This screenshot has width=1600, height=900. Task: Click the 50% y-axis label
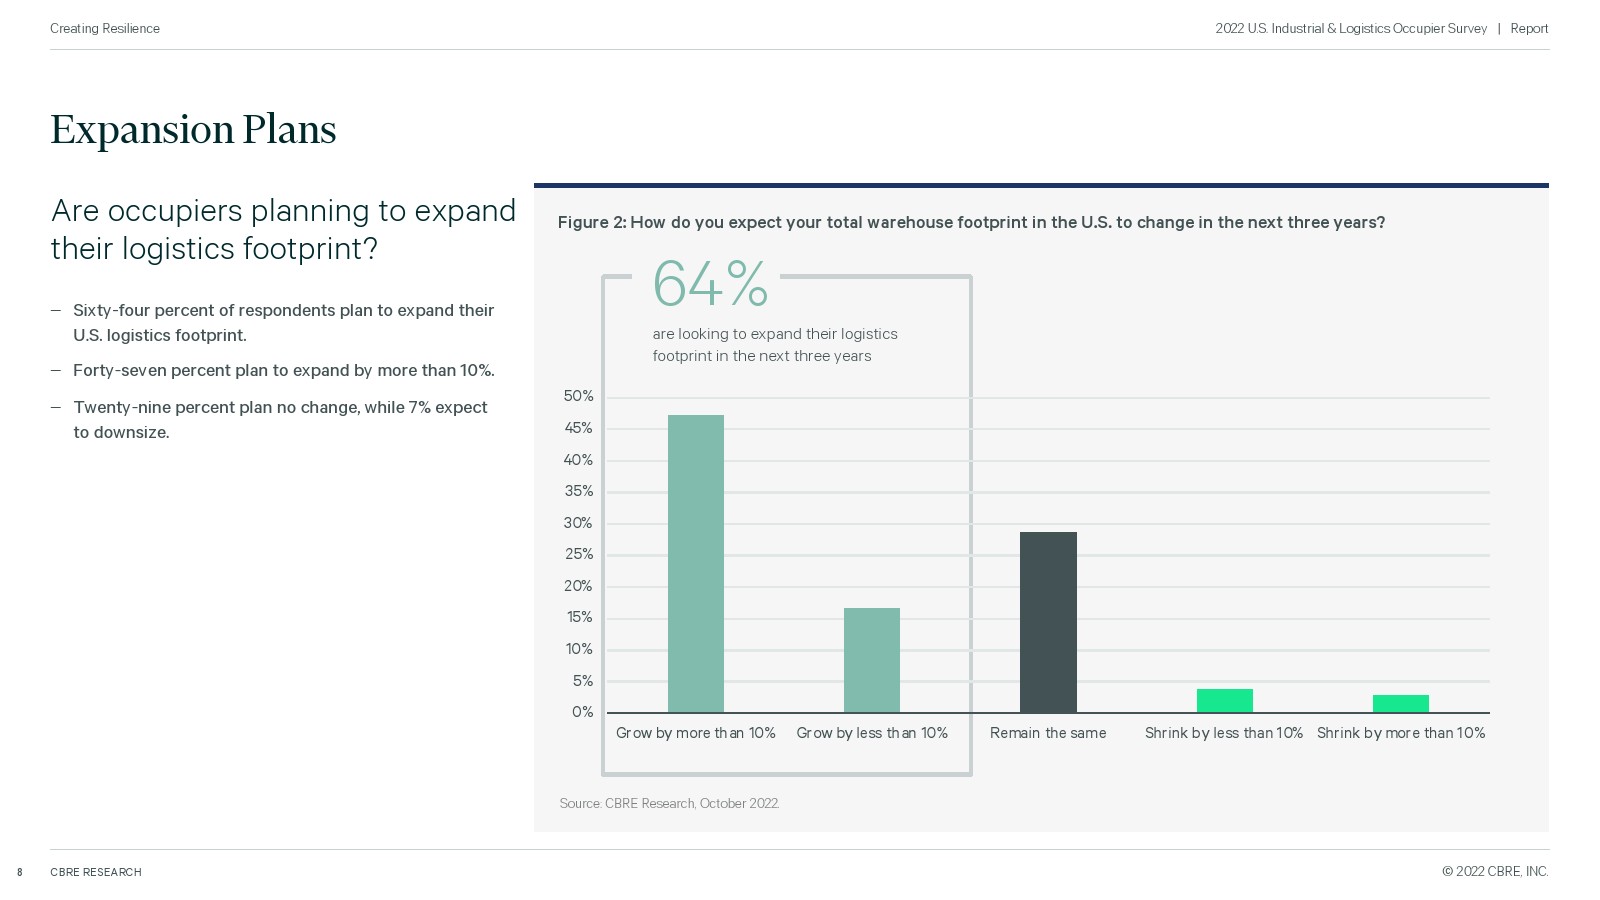pos(578,396)
